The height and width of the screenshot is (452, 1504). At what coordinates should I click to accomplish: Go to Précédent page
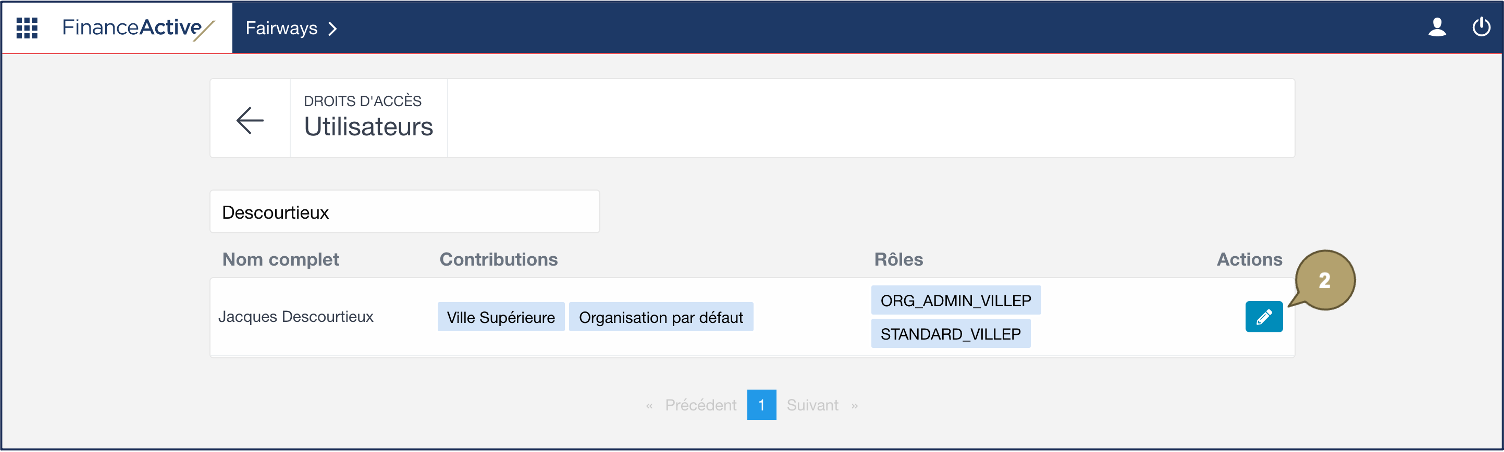tap(700, 405)
